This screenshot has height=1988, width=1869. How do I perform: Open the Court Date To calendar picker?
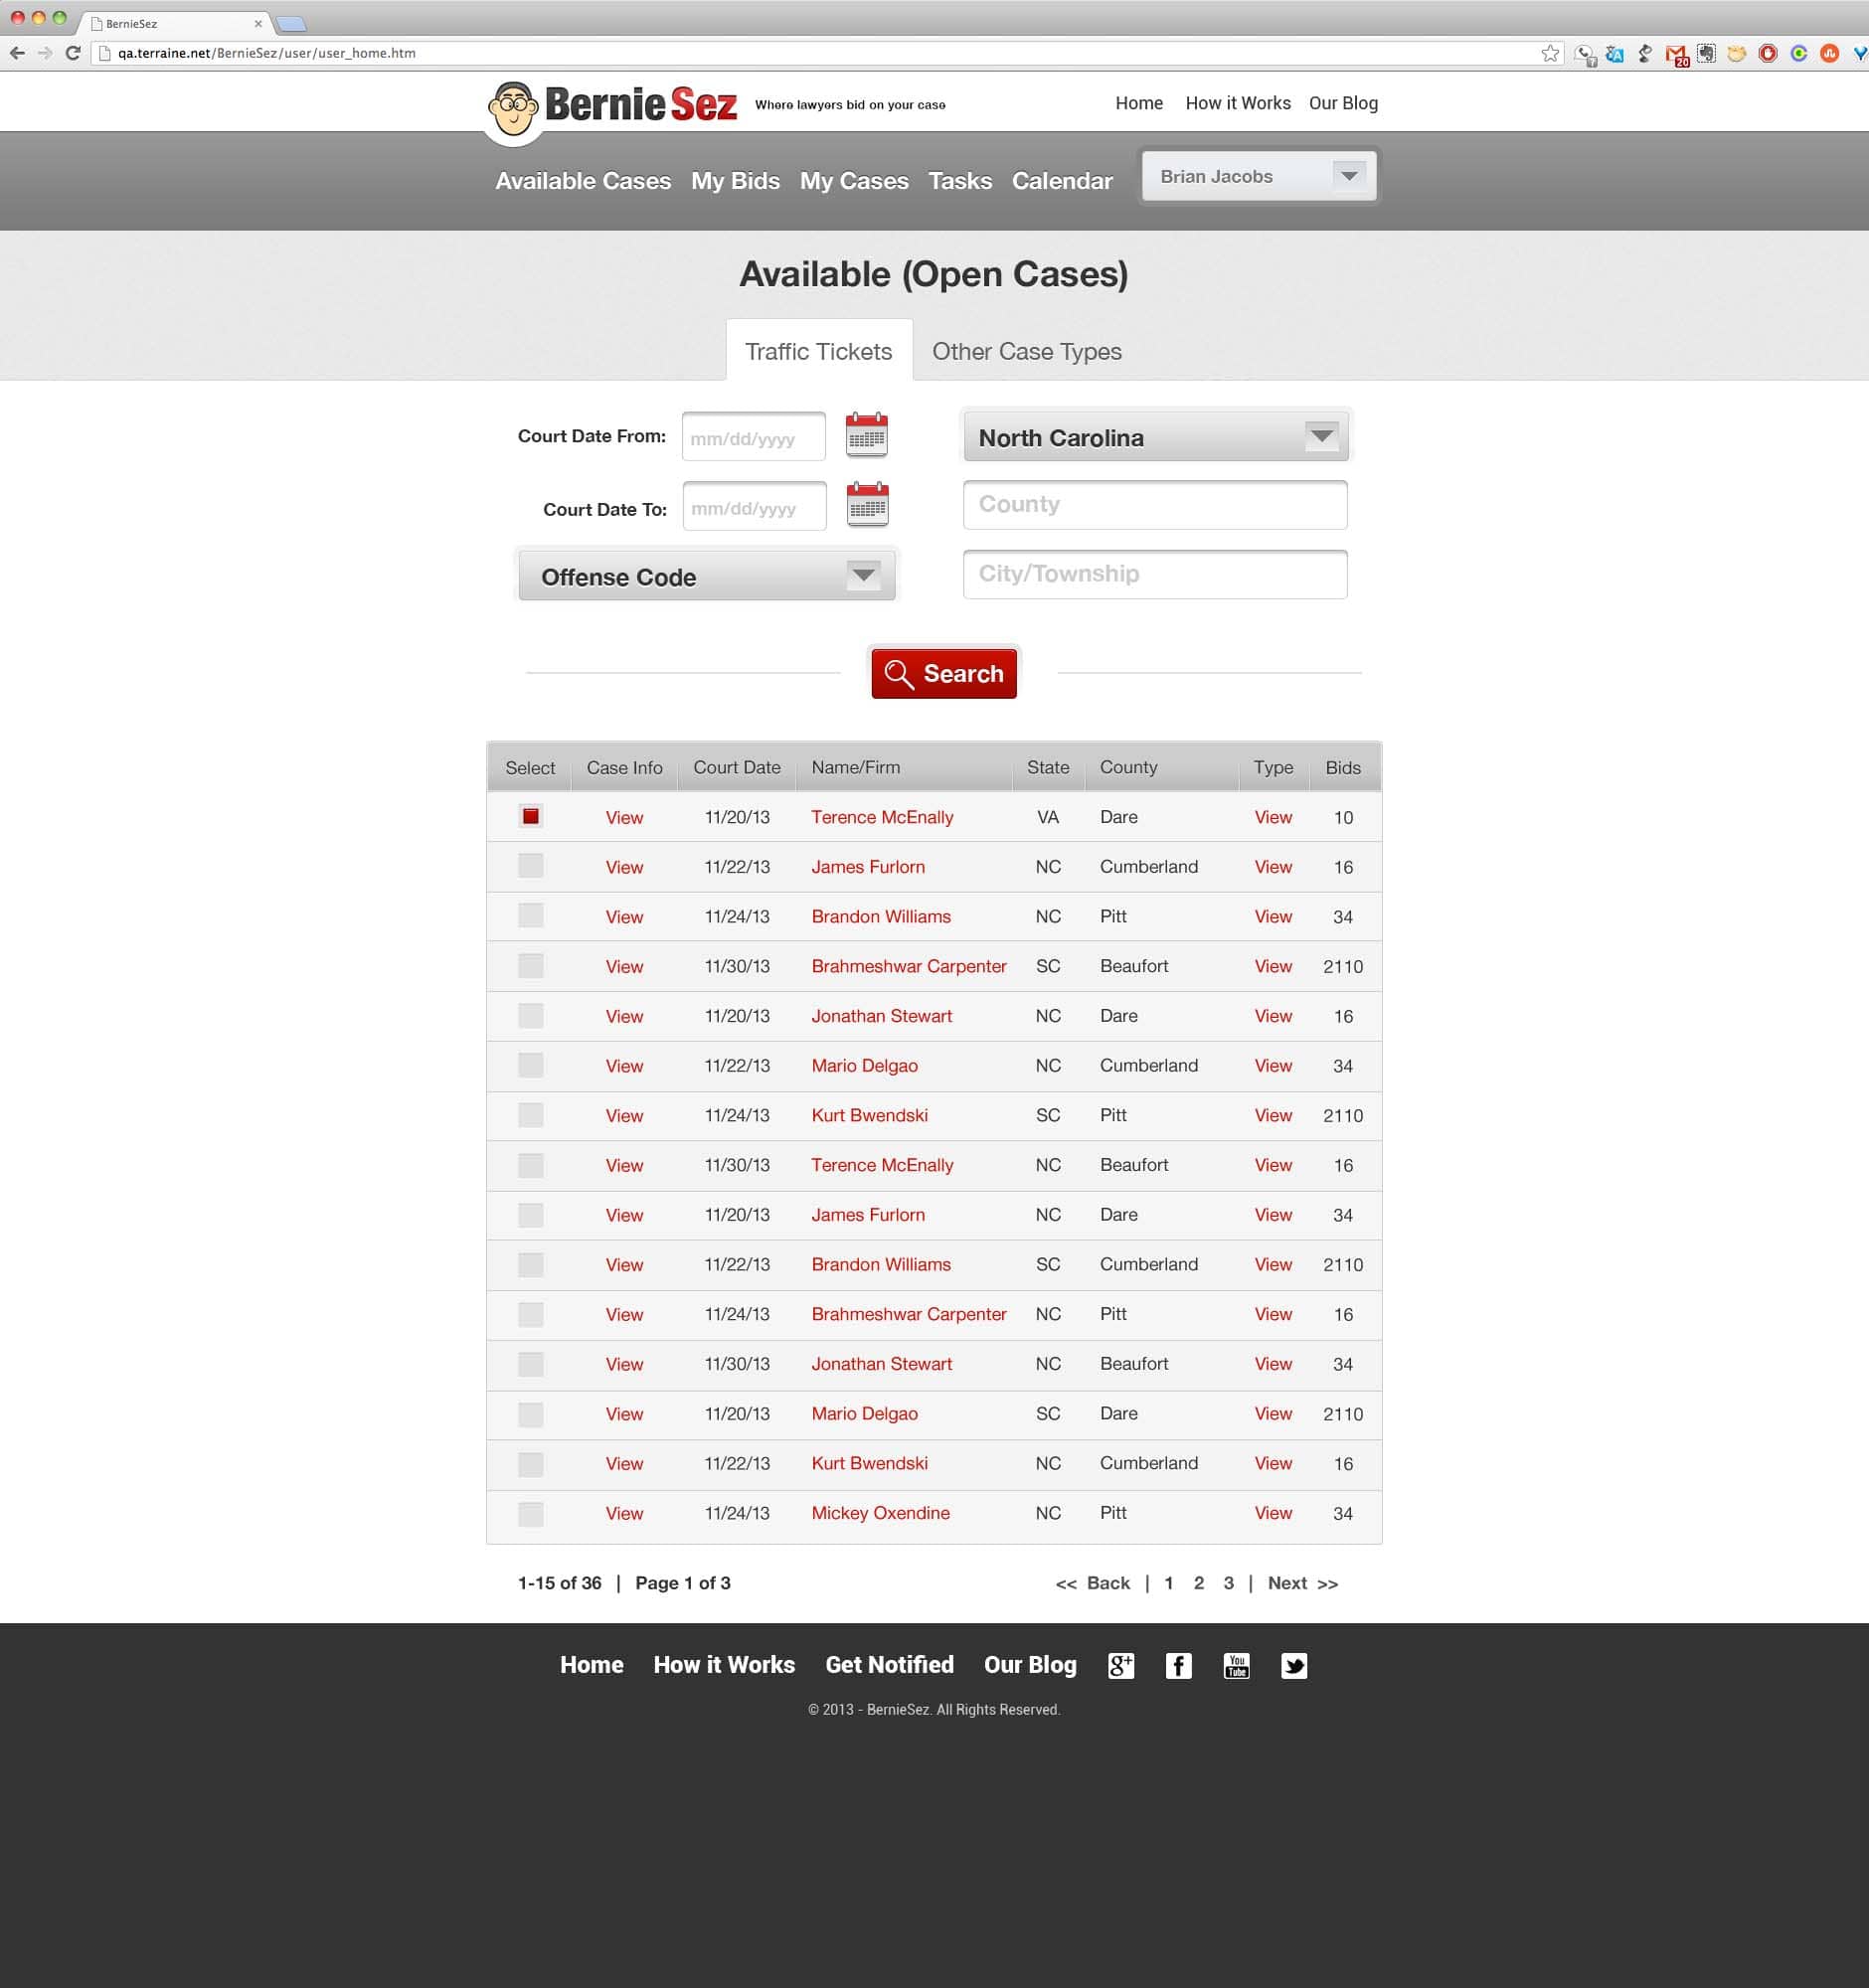(x=867, y=505)
